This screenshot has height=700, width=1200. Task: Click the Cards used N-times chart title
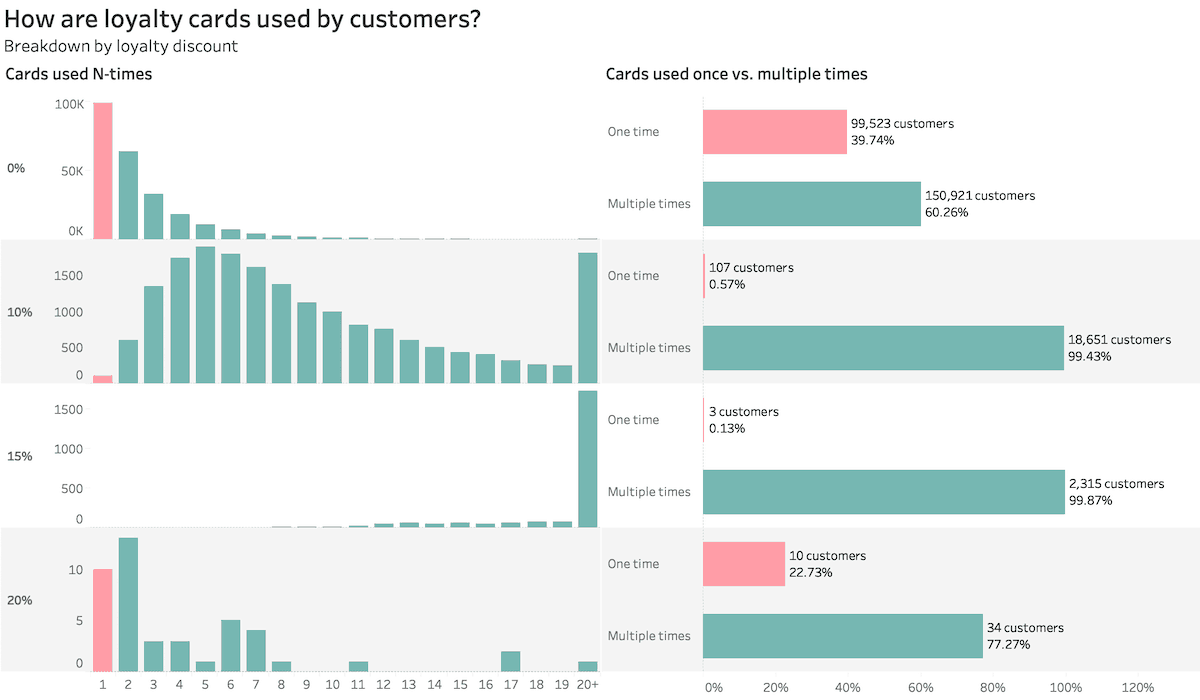[x=79, y=74]
